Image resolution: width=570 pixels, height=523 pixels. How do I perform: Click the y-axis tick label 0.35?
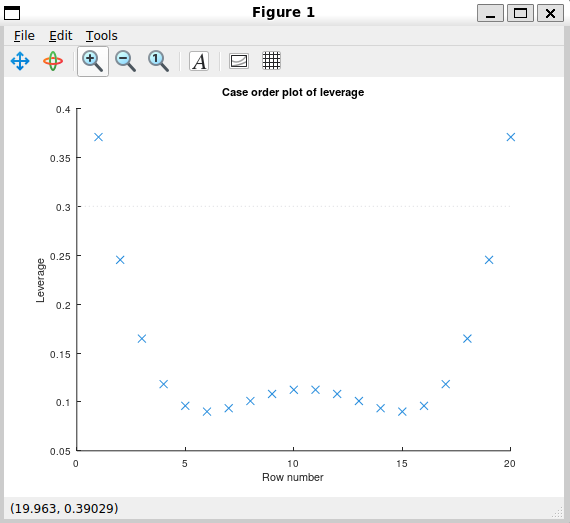pos(60,158)
